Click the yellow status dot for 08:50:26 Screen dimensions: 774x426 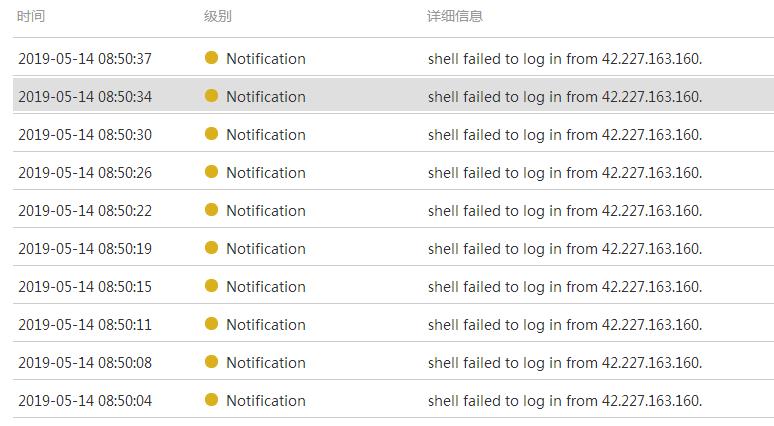[211, 172]
